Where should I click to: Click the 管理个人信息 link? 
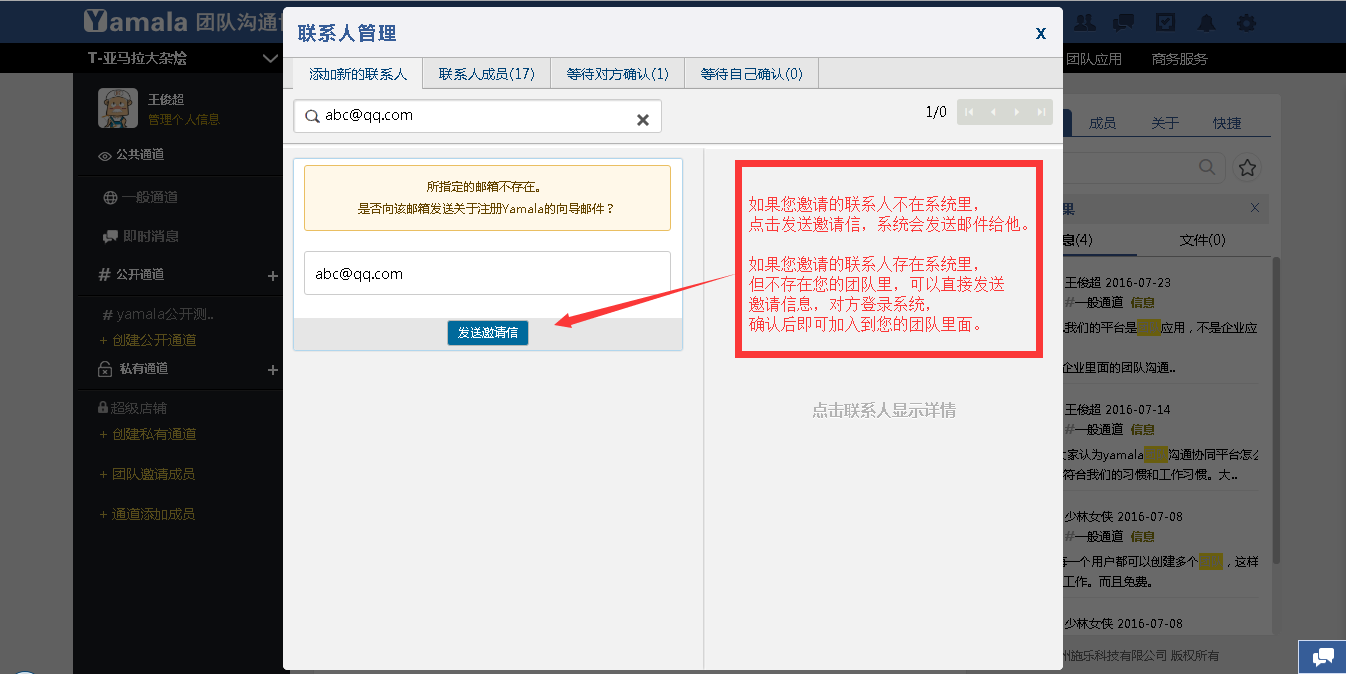[x=184, y=120]
